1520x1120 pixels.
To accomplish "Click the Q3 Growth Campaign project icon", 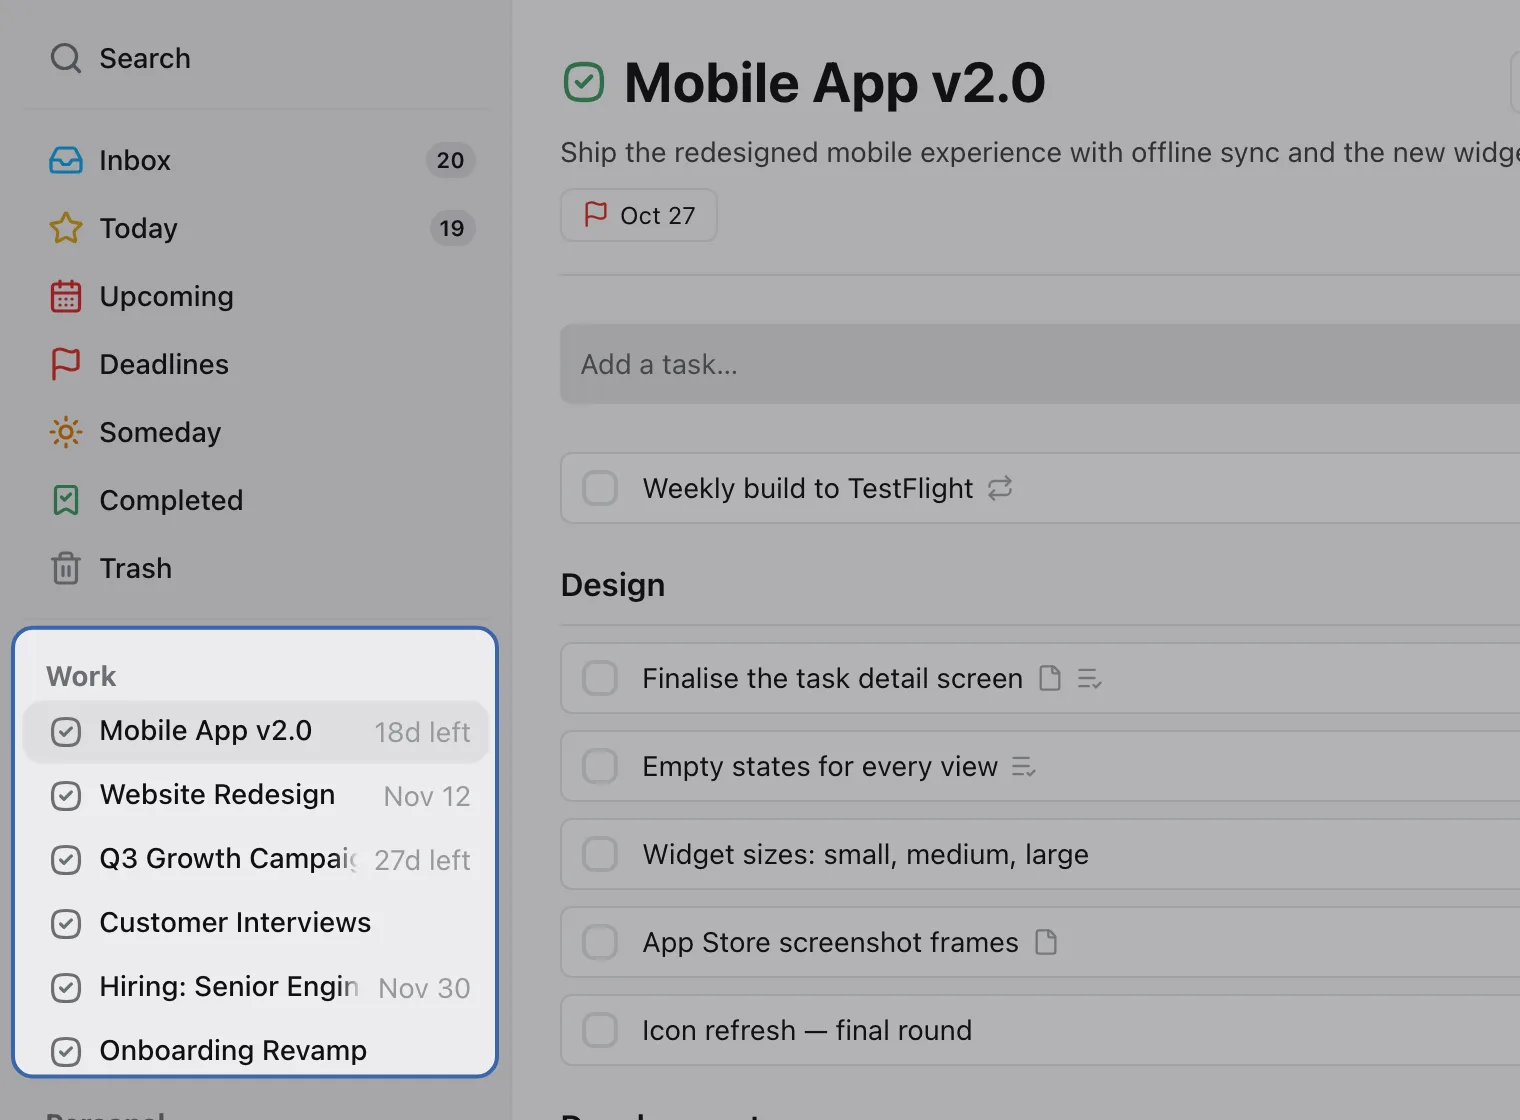I will (66, 860).
